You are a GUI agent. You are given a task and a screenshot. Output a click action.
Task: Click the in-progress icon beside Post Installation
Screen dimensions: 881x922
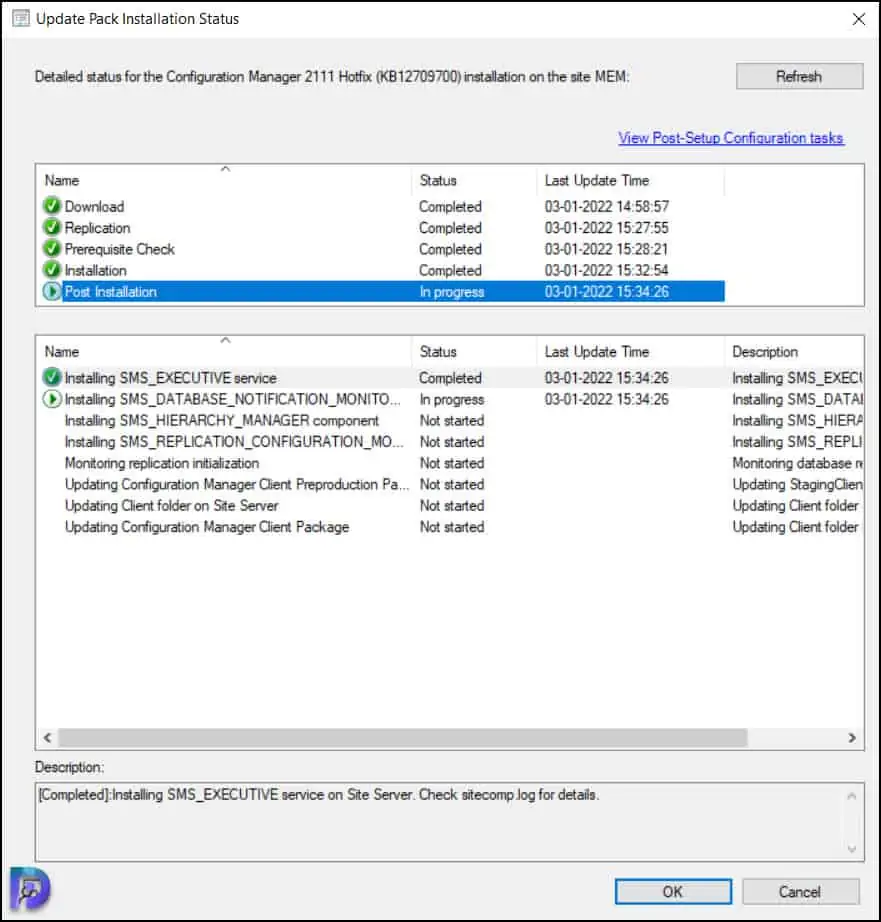pyautogui.click(x=52, y=291)
